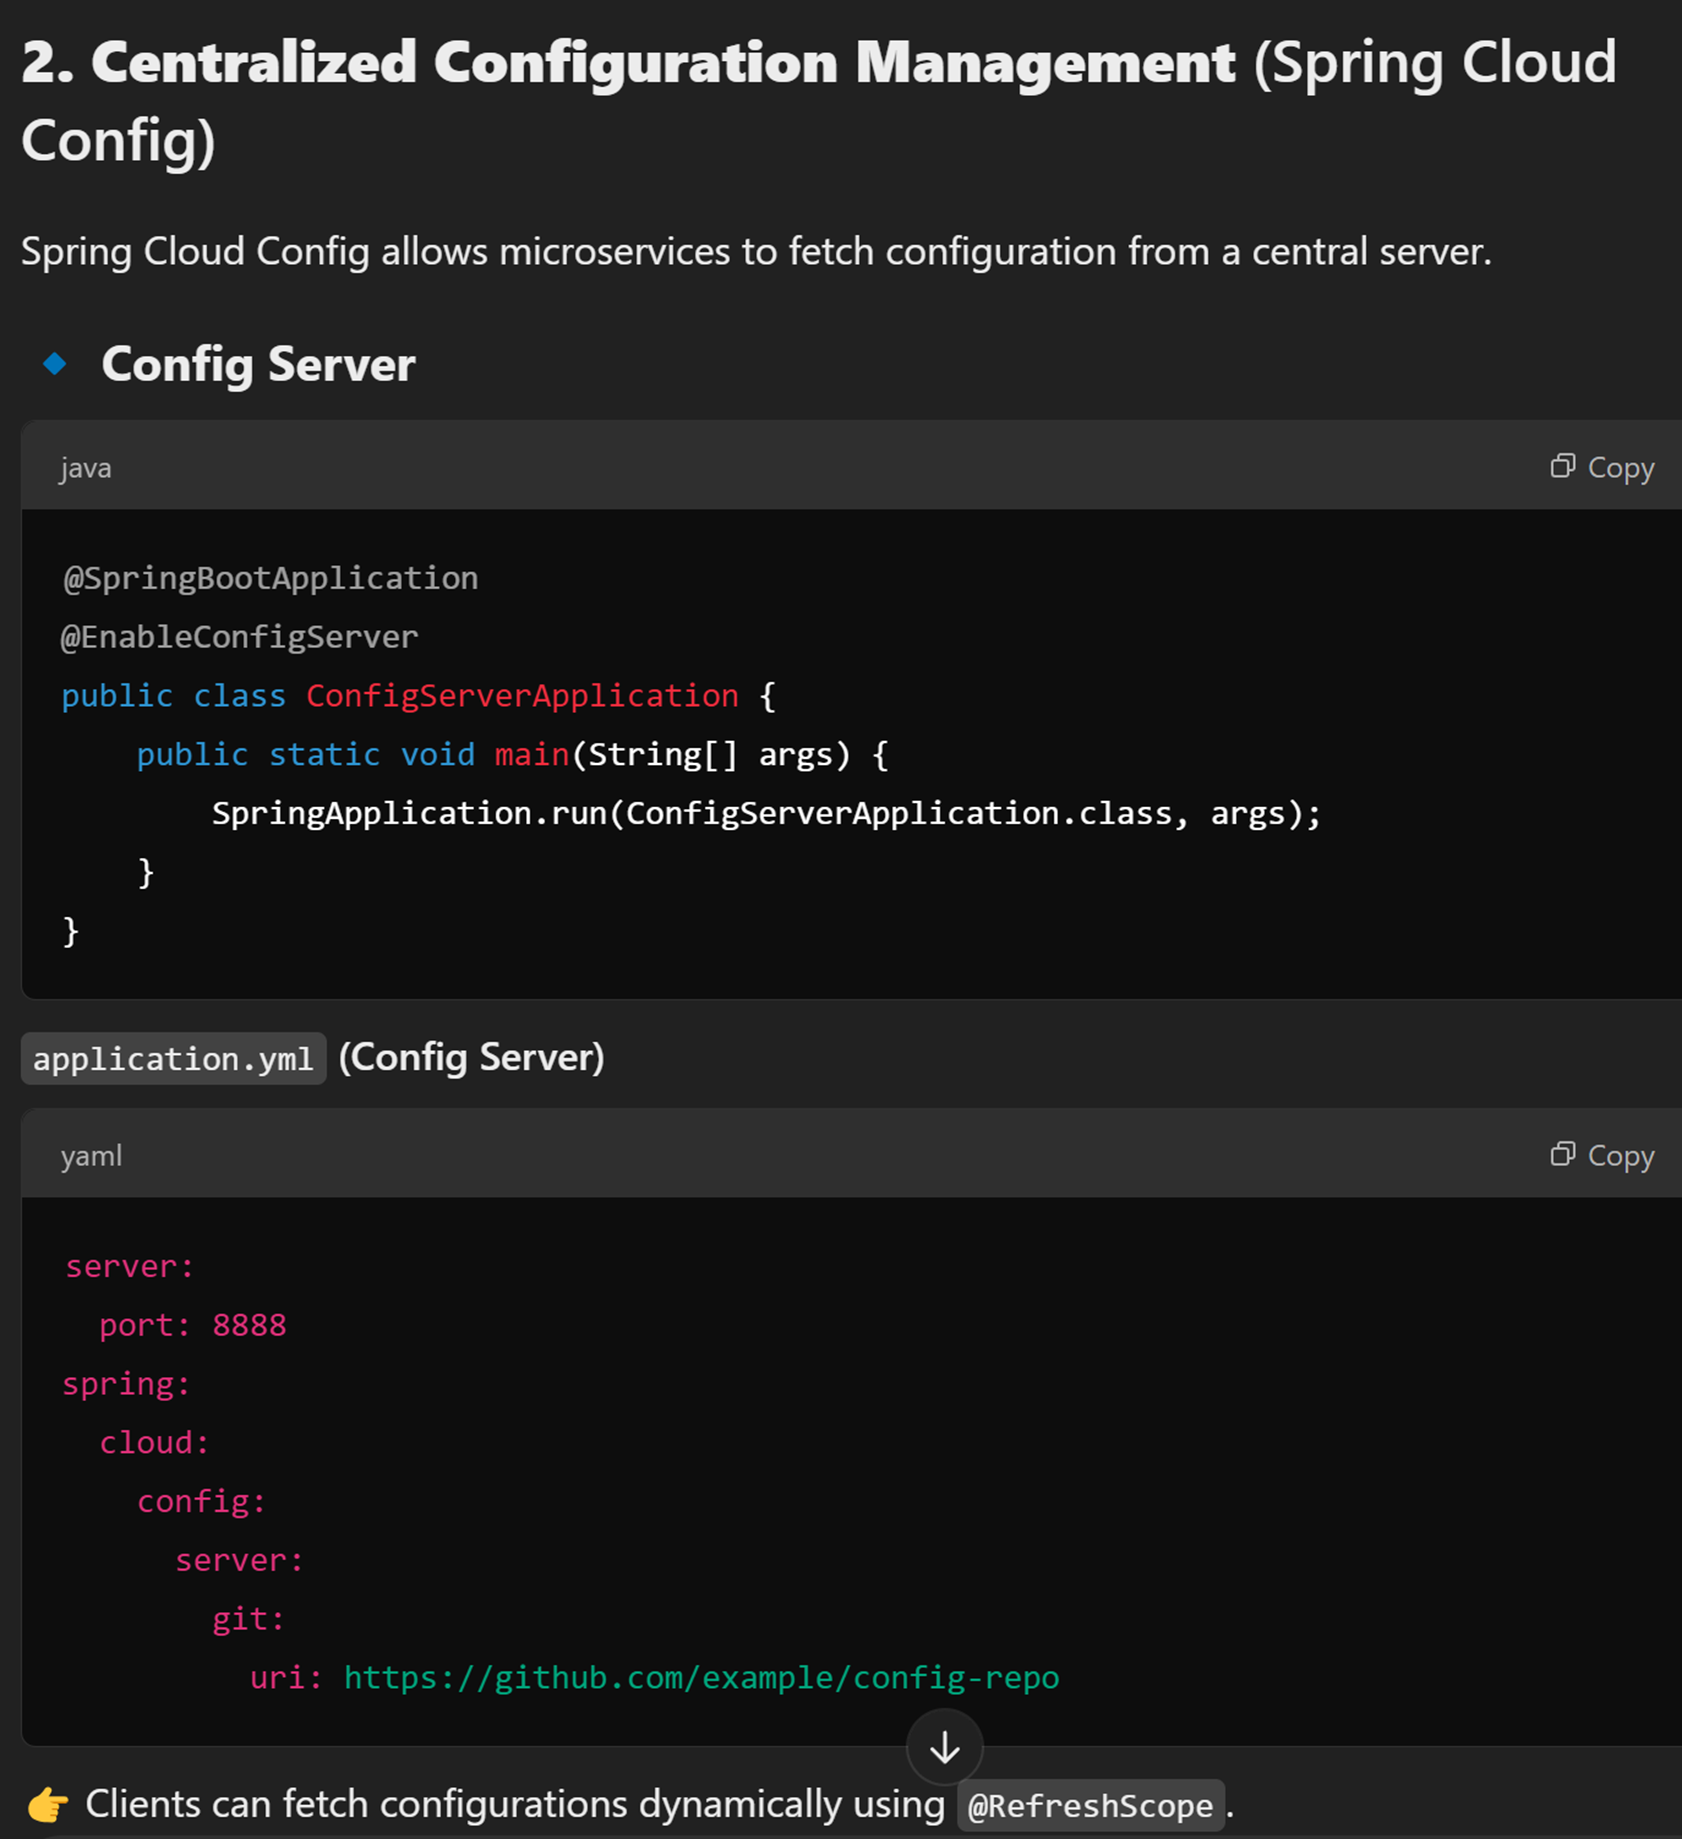1682x1839 pixels.
Task: Click the 'java' language label in code header
Action: coord(85,468)
